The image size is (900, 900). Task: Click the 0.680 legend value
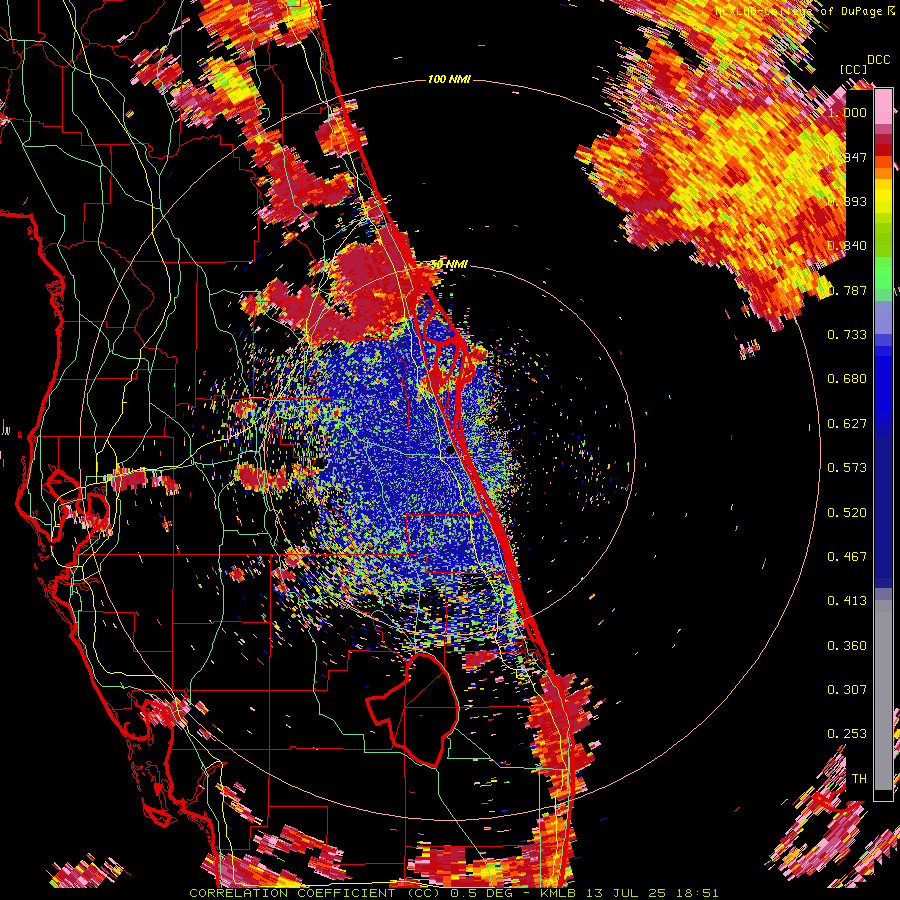pos(847,379)
